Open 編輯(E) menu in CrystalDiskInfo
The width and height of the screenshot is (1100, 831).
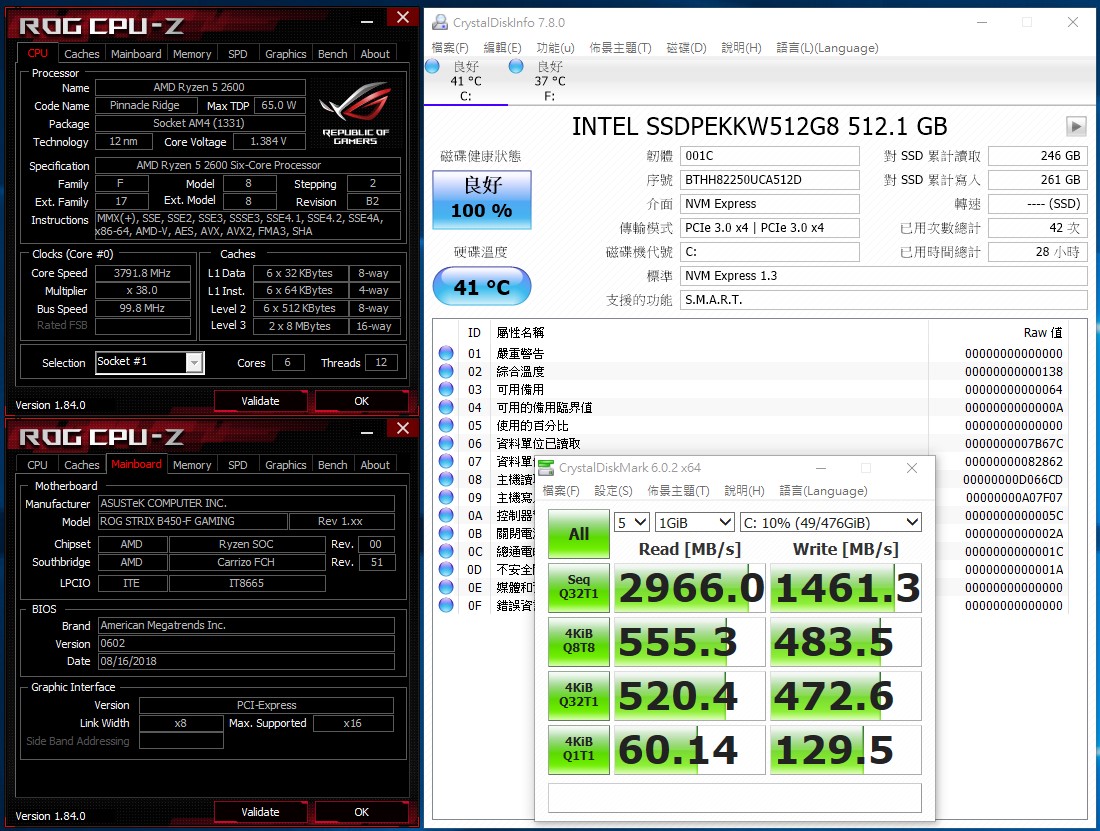pyautogui.click(x=502, y=48)
